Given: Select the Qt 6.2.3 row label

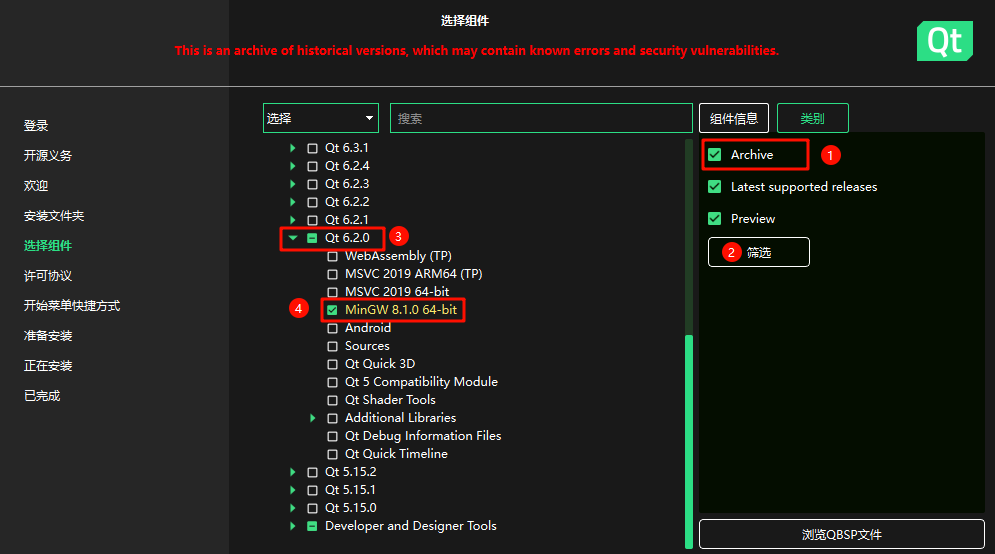Looking at the screenshot, I should 347,184.
